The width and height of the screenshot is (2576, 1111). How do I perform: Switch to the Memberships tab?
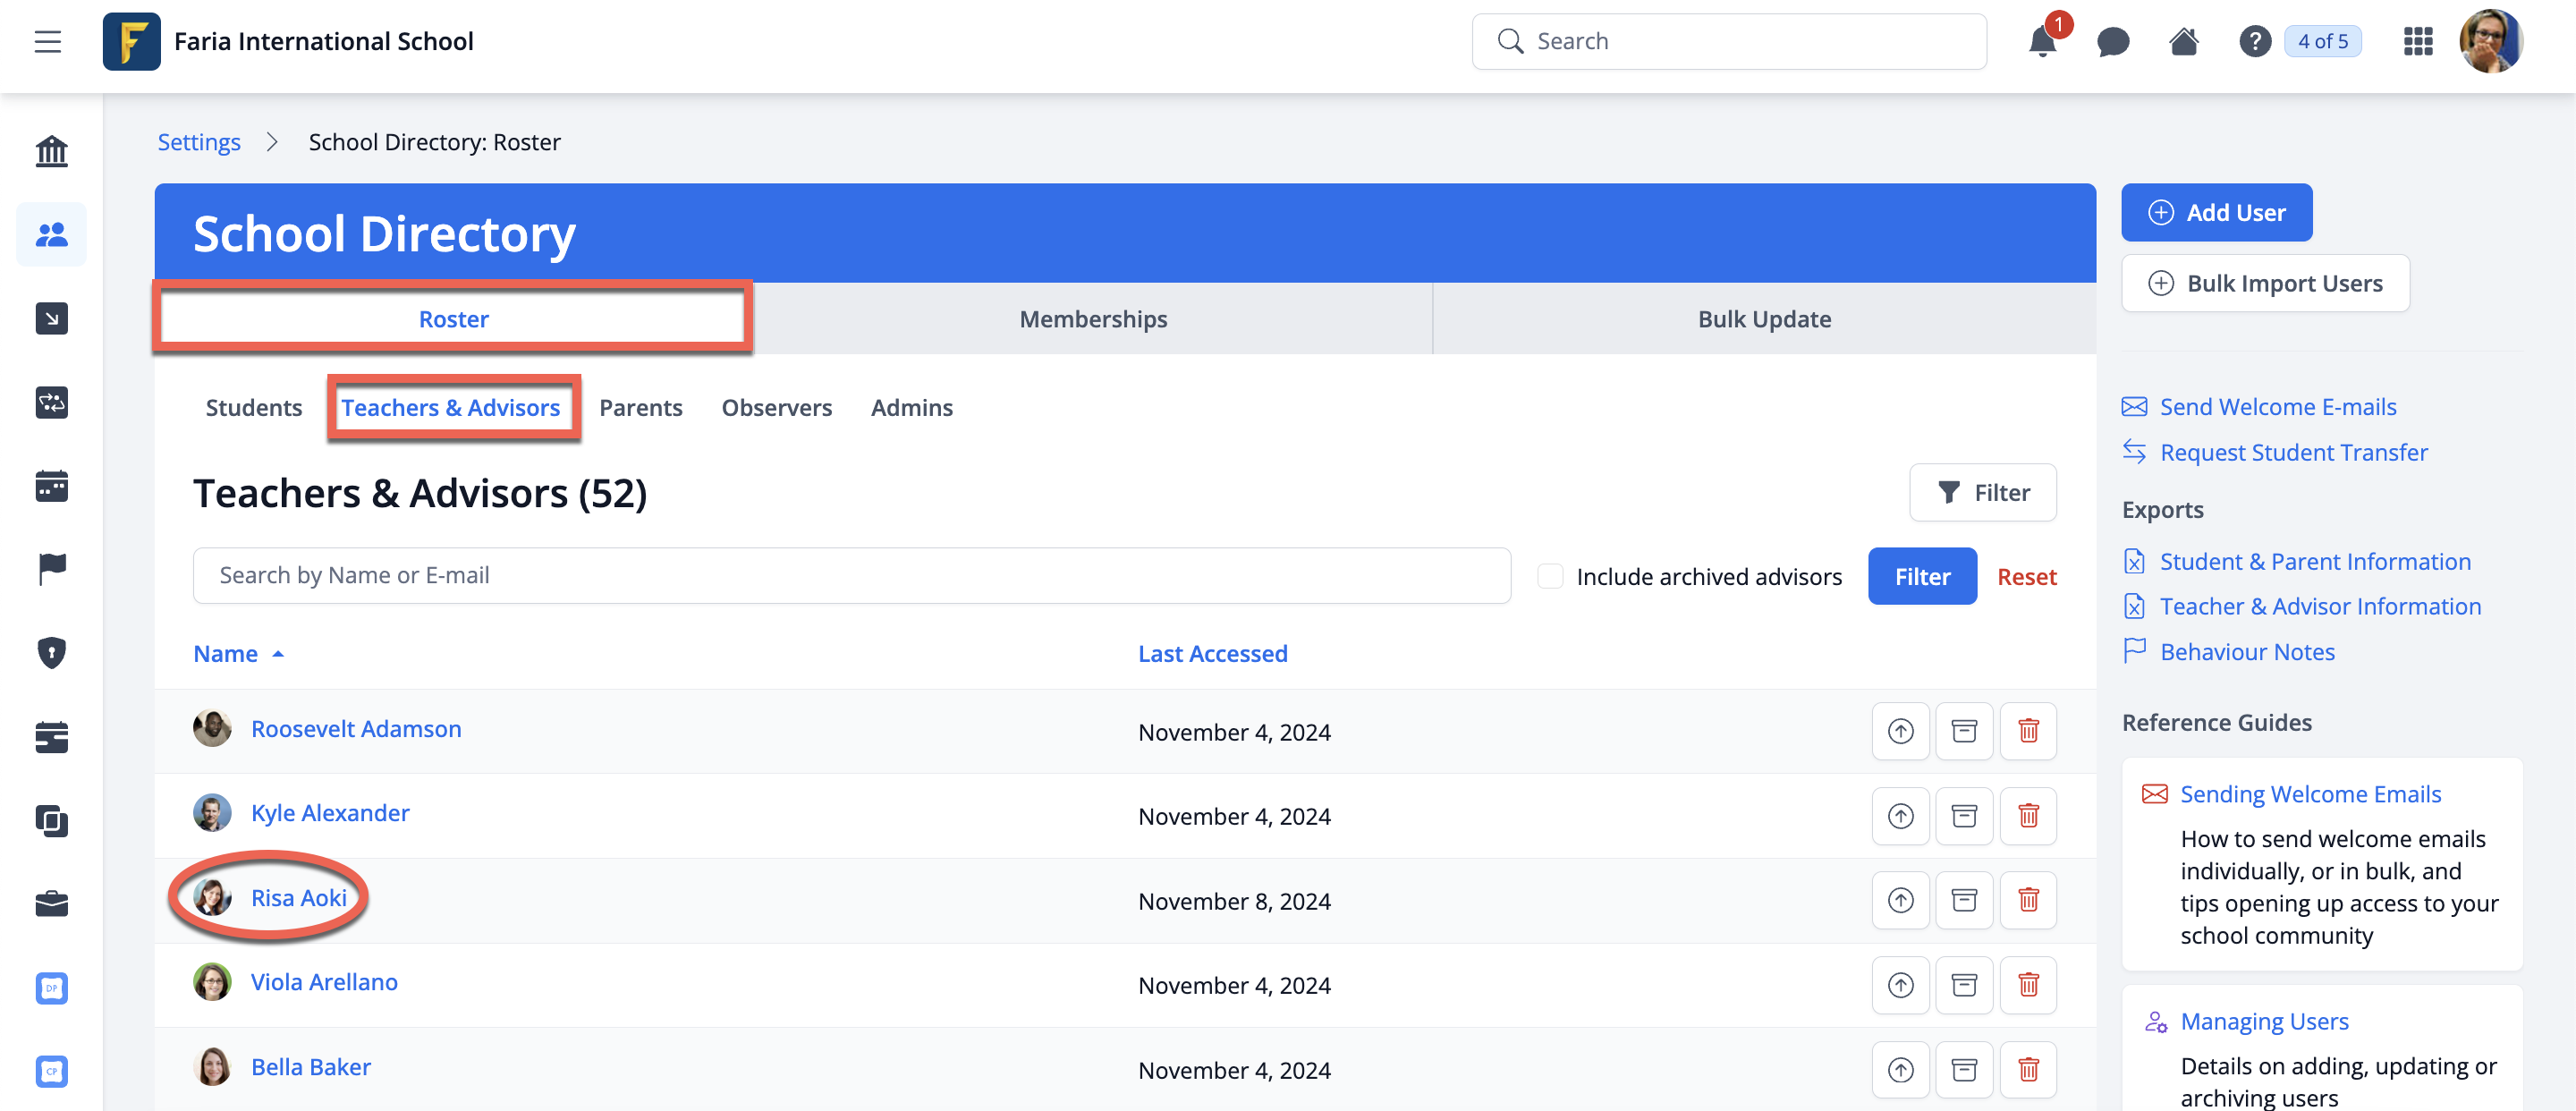tap(1092, 319)
